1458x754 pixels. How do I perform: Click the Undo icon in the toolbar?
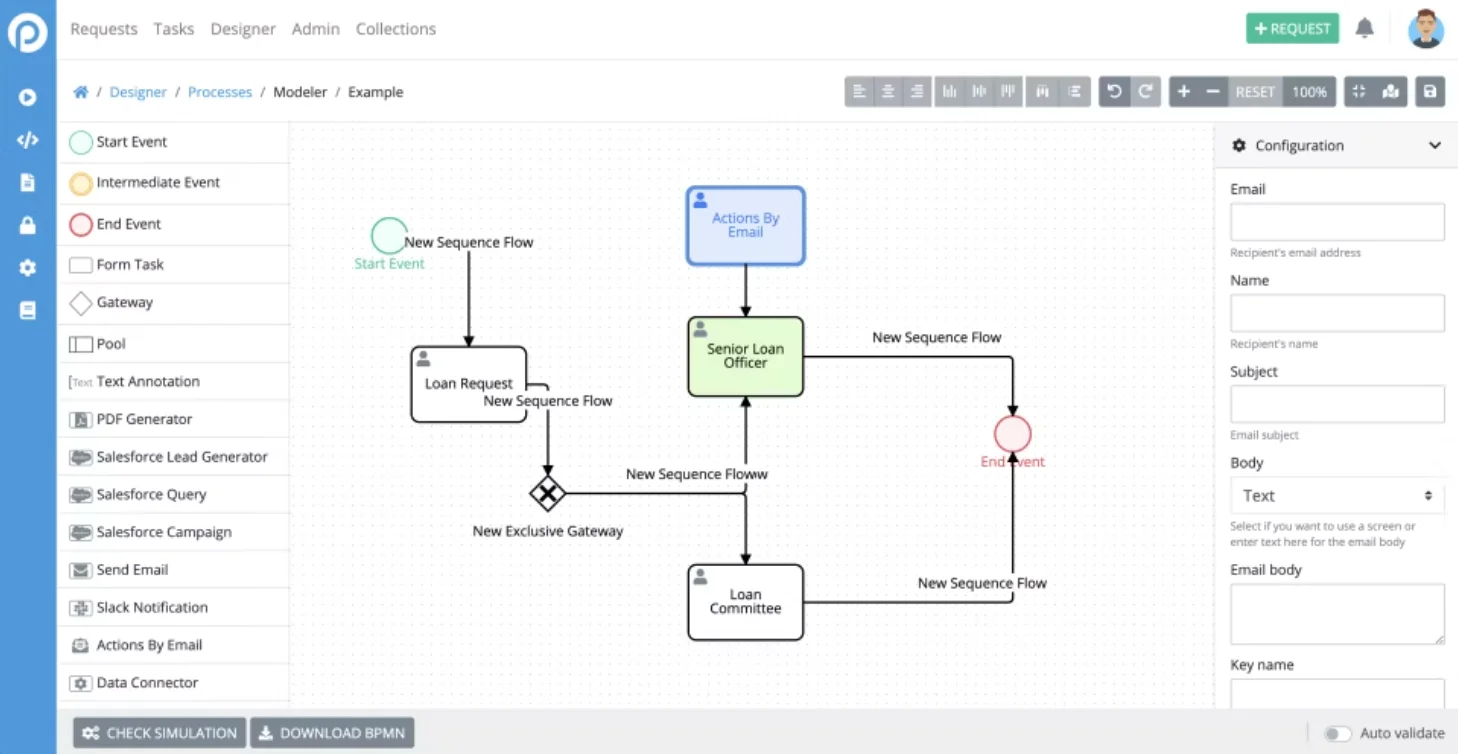[x=1114, y=91]
